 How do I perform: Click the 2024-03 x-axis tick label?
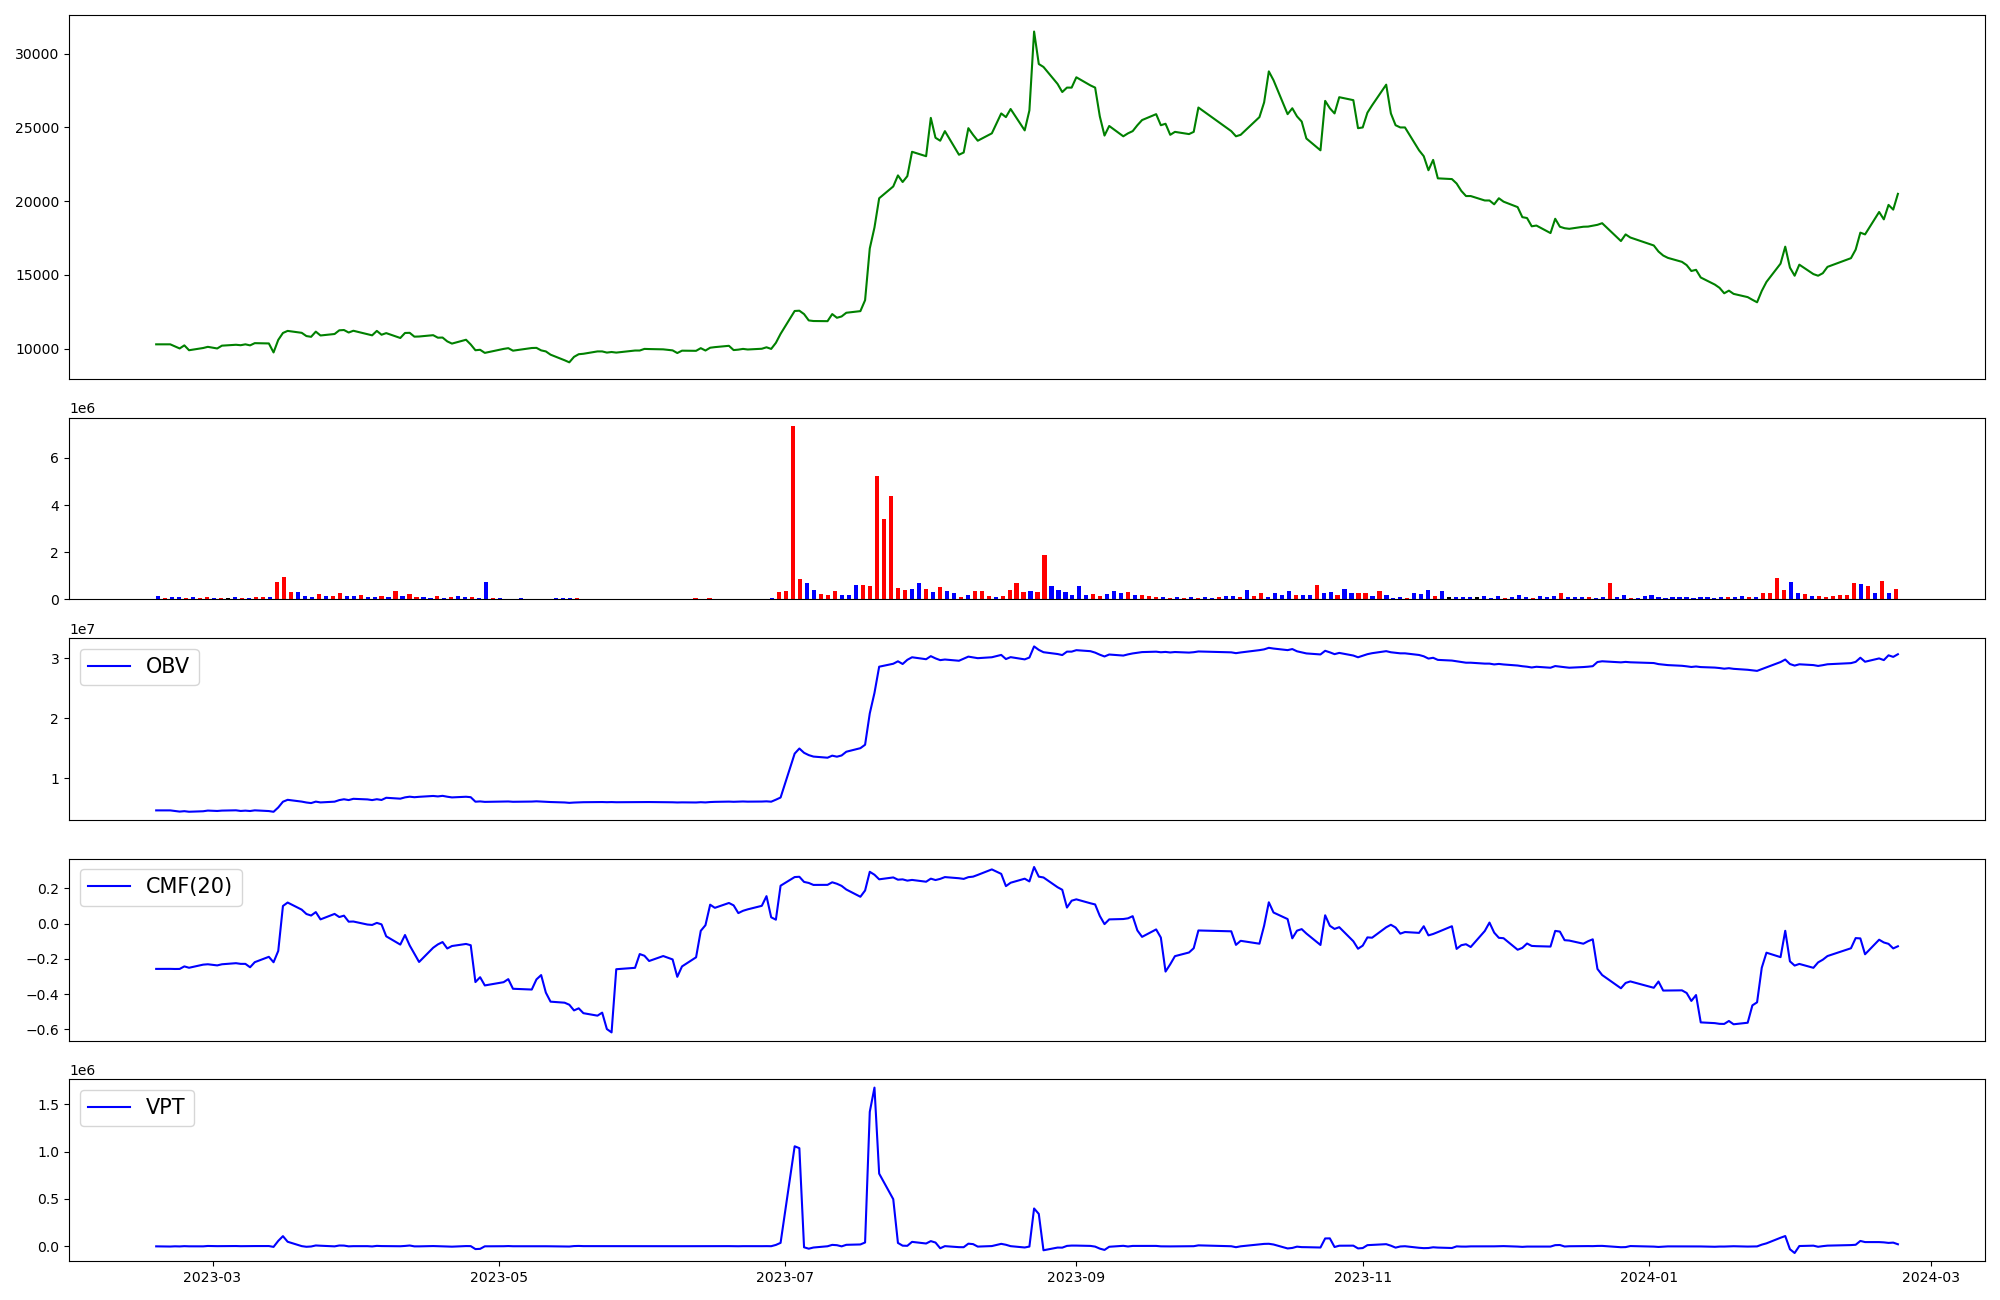click(1930, 1277)
